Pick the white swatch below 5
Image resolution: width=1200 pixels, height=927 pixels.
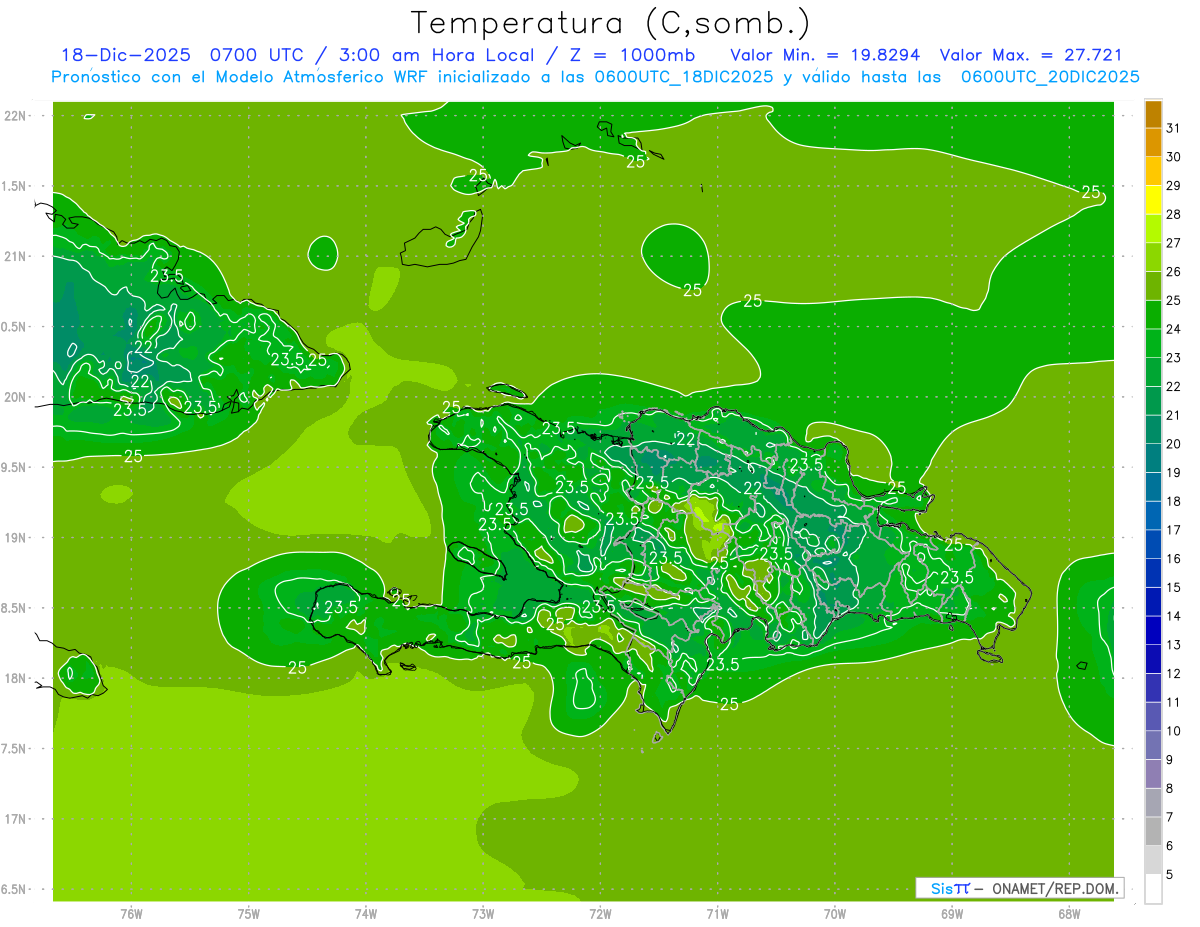pos(1154,889)
